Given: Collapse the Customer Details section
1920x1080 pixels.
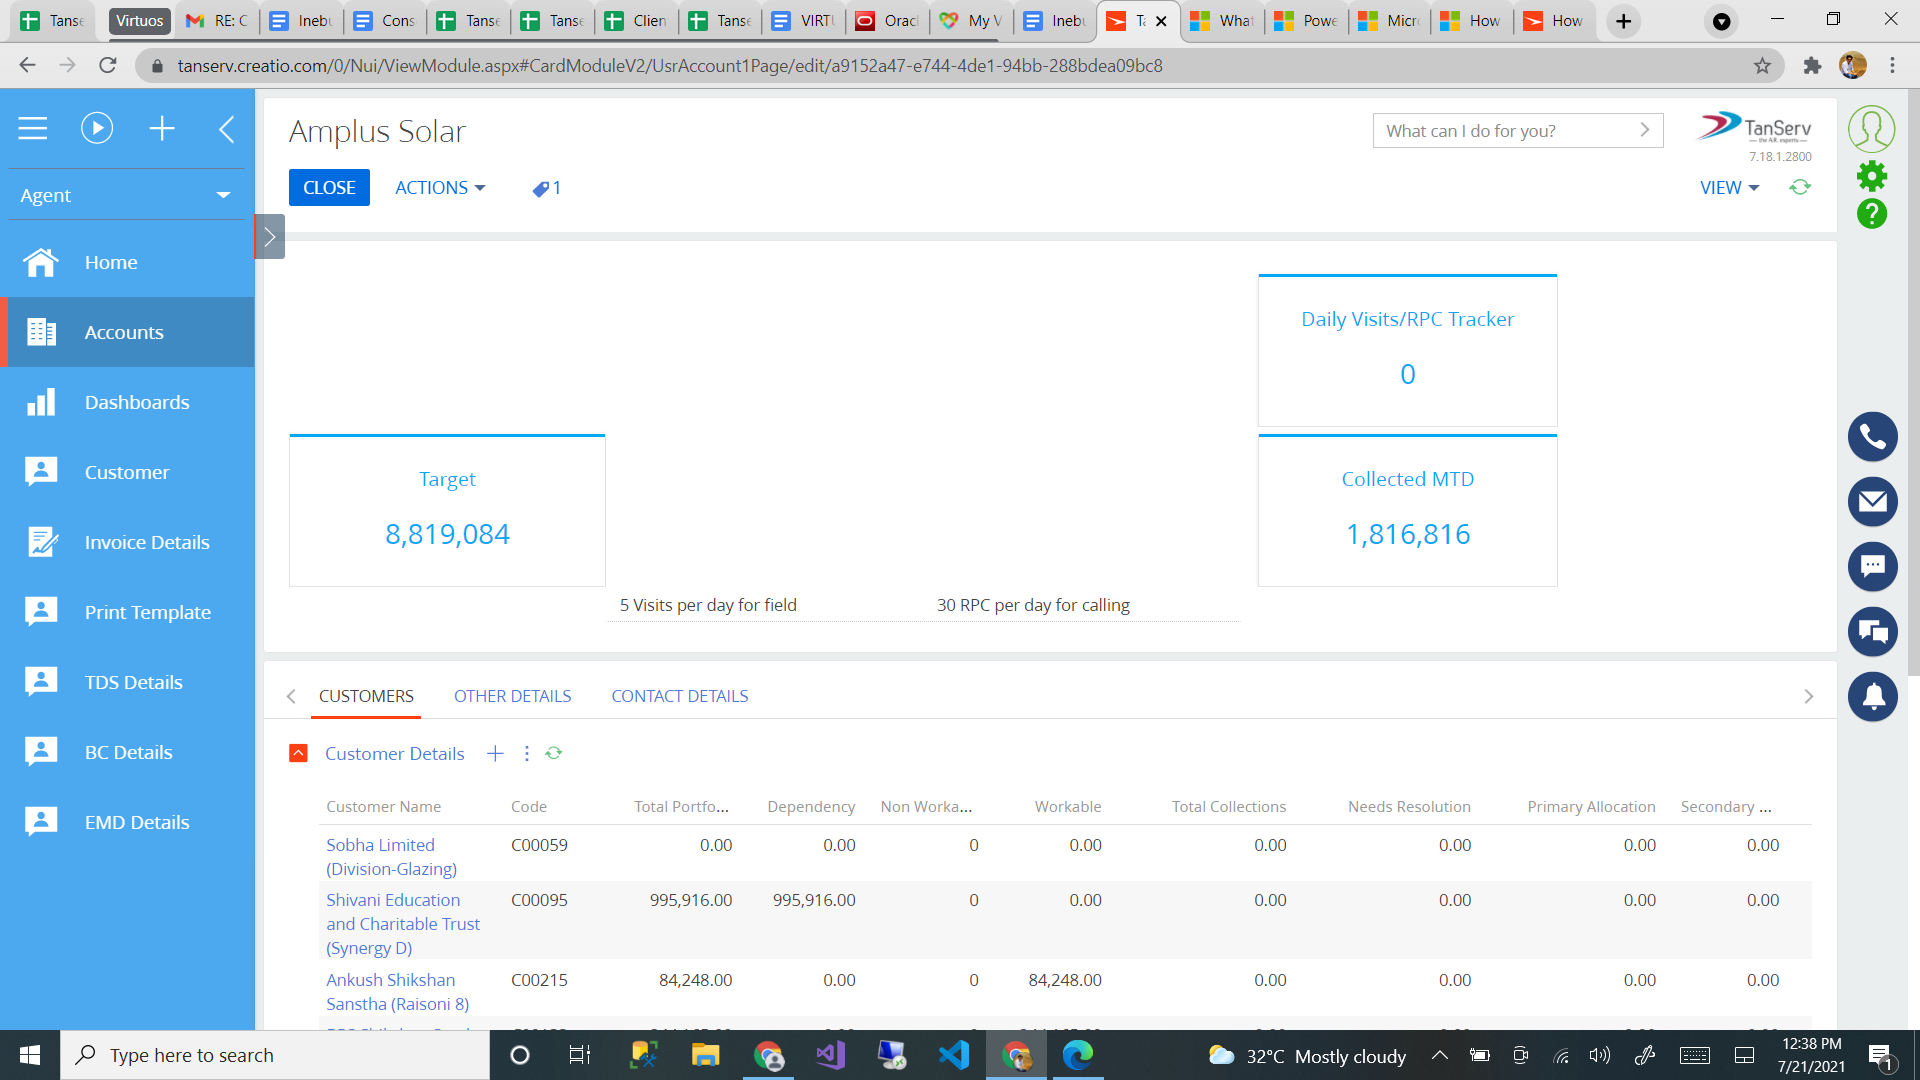Looking at the screenshot, I should click(298, 753).
